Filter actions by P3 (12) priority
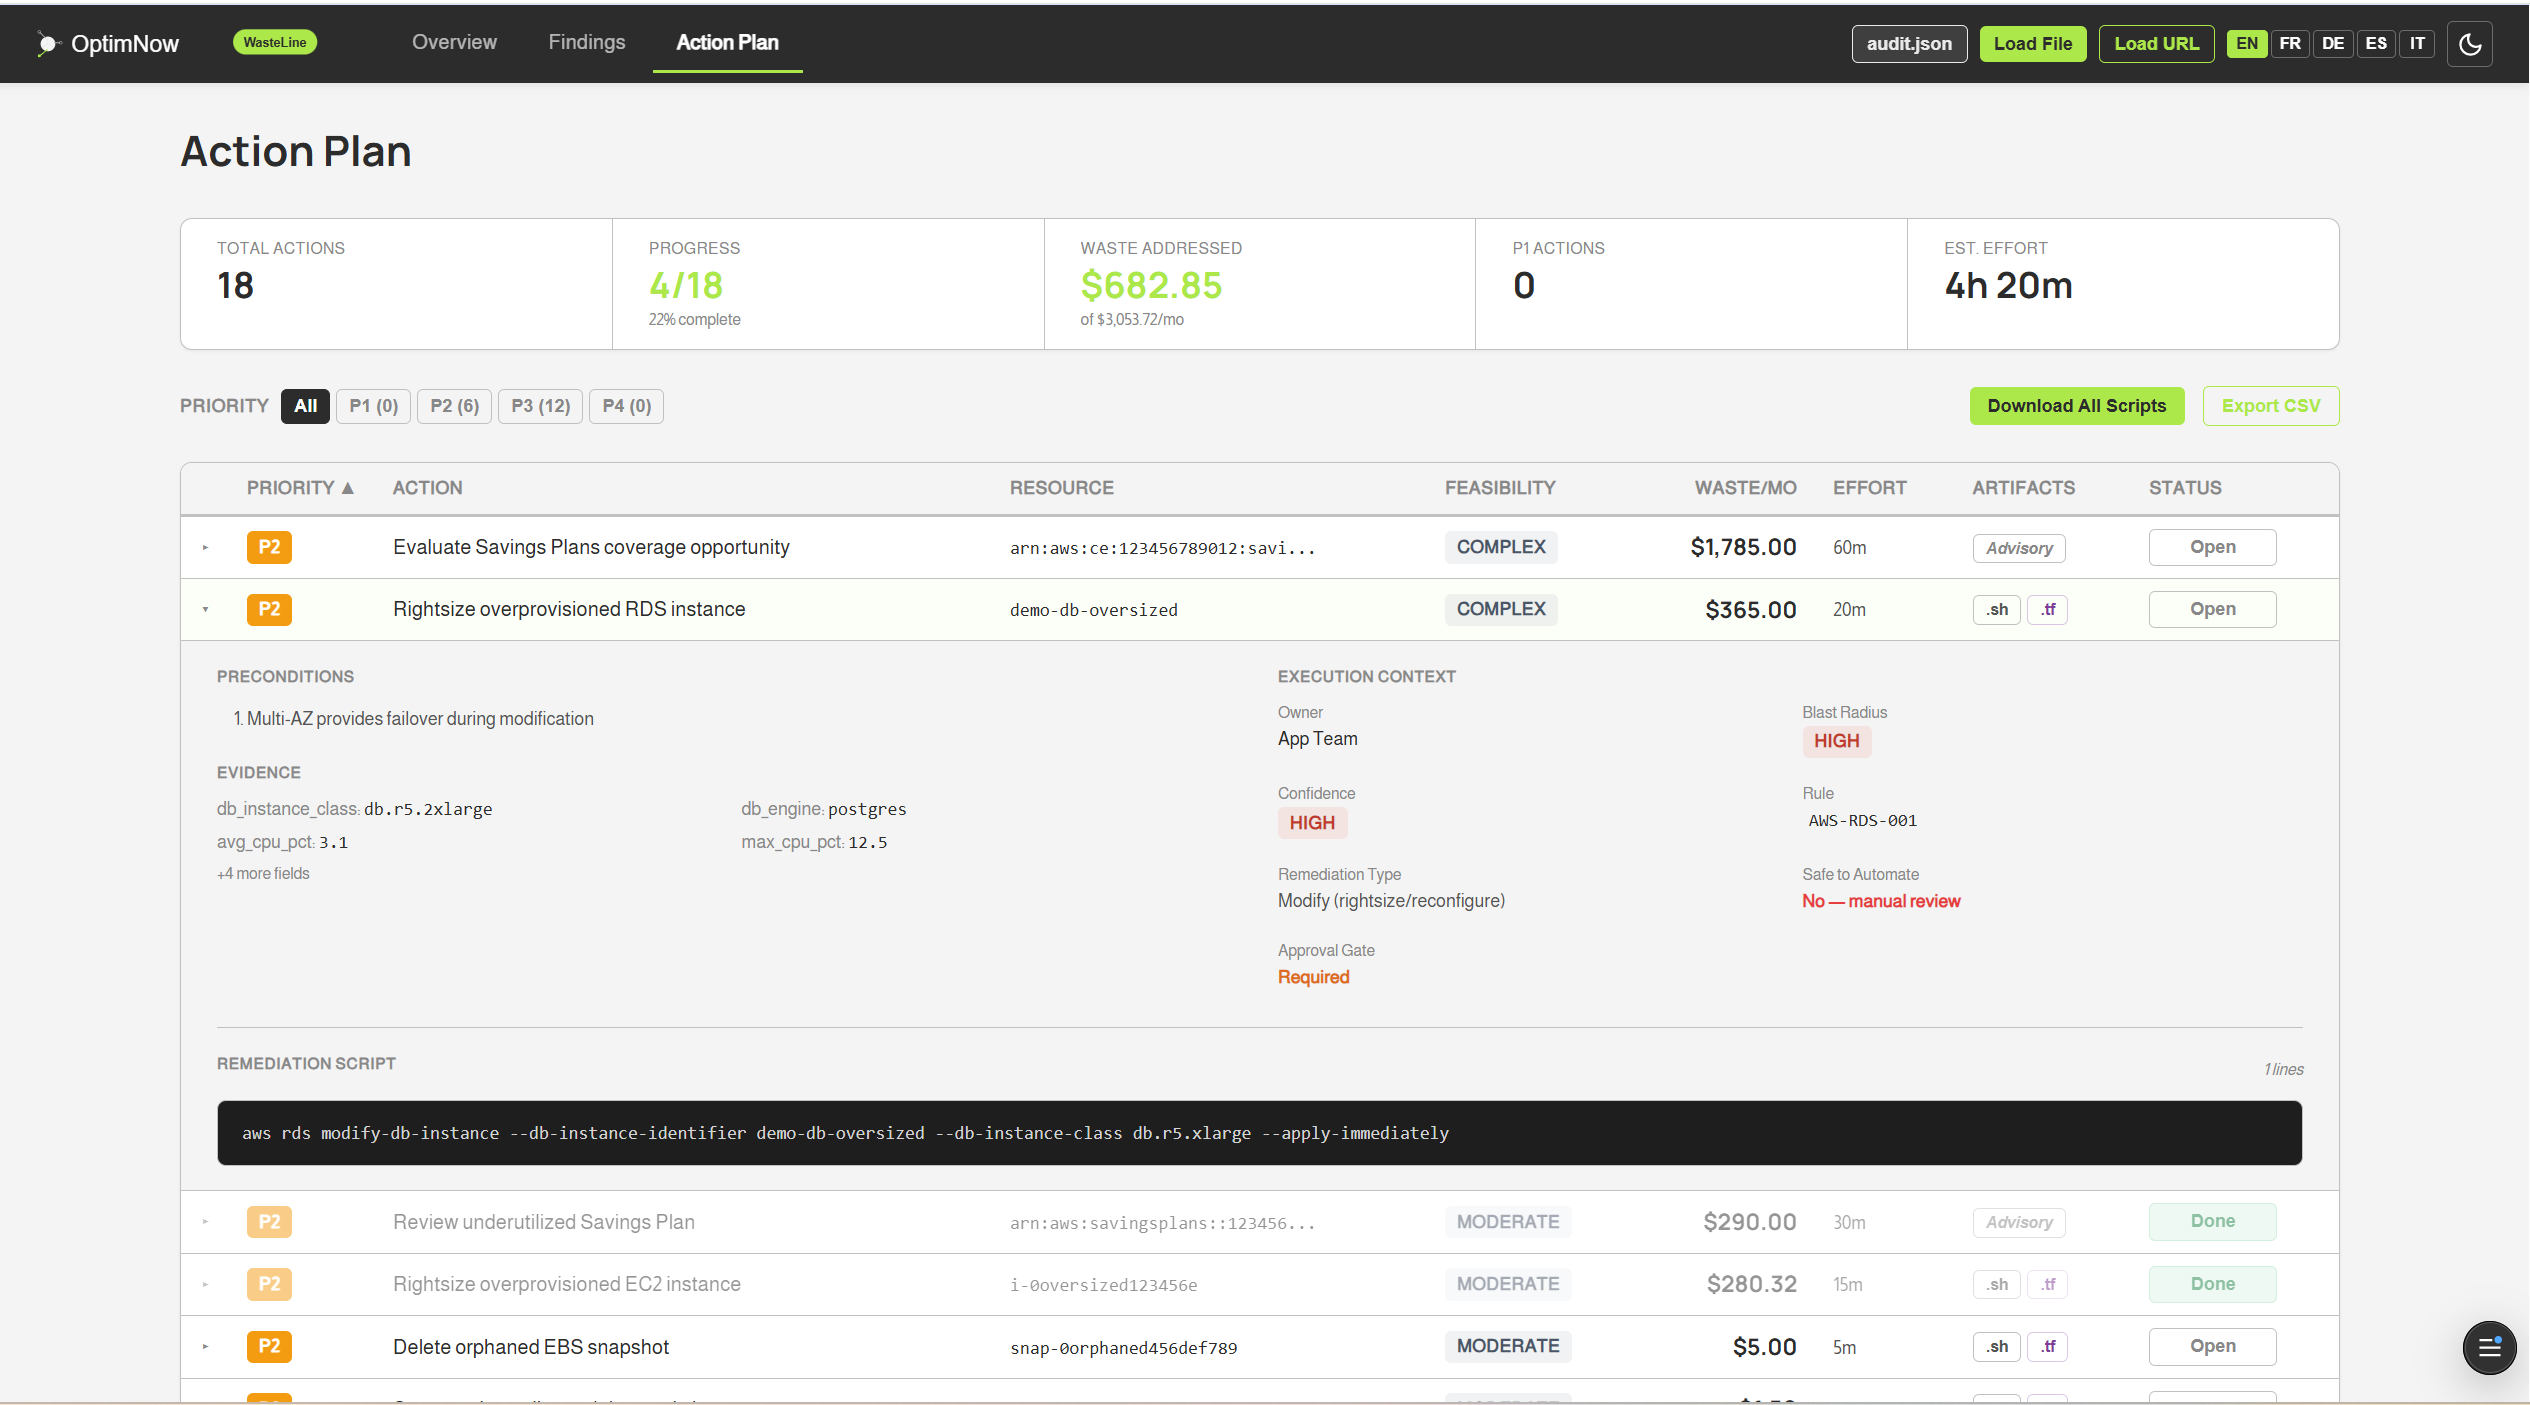Screen dimensions: 2530x1405 point(540,406)
